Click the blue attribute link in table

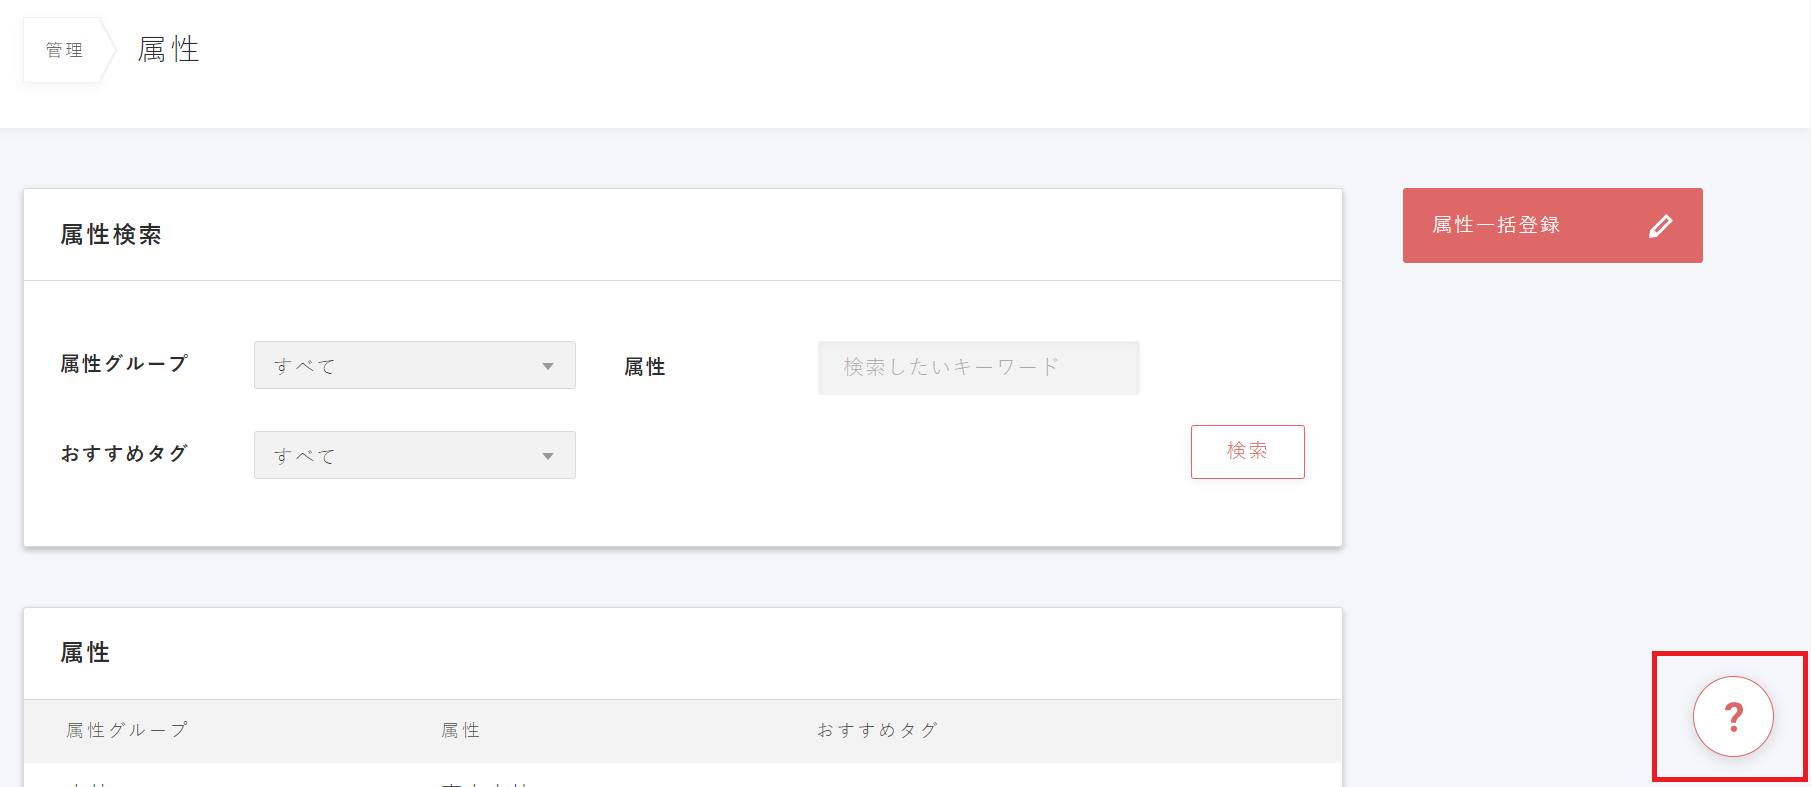480,783
